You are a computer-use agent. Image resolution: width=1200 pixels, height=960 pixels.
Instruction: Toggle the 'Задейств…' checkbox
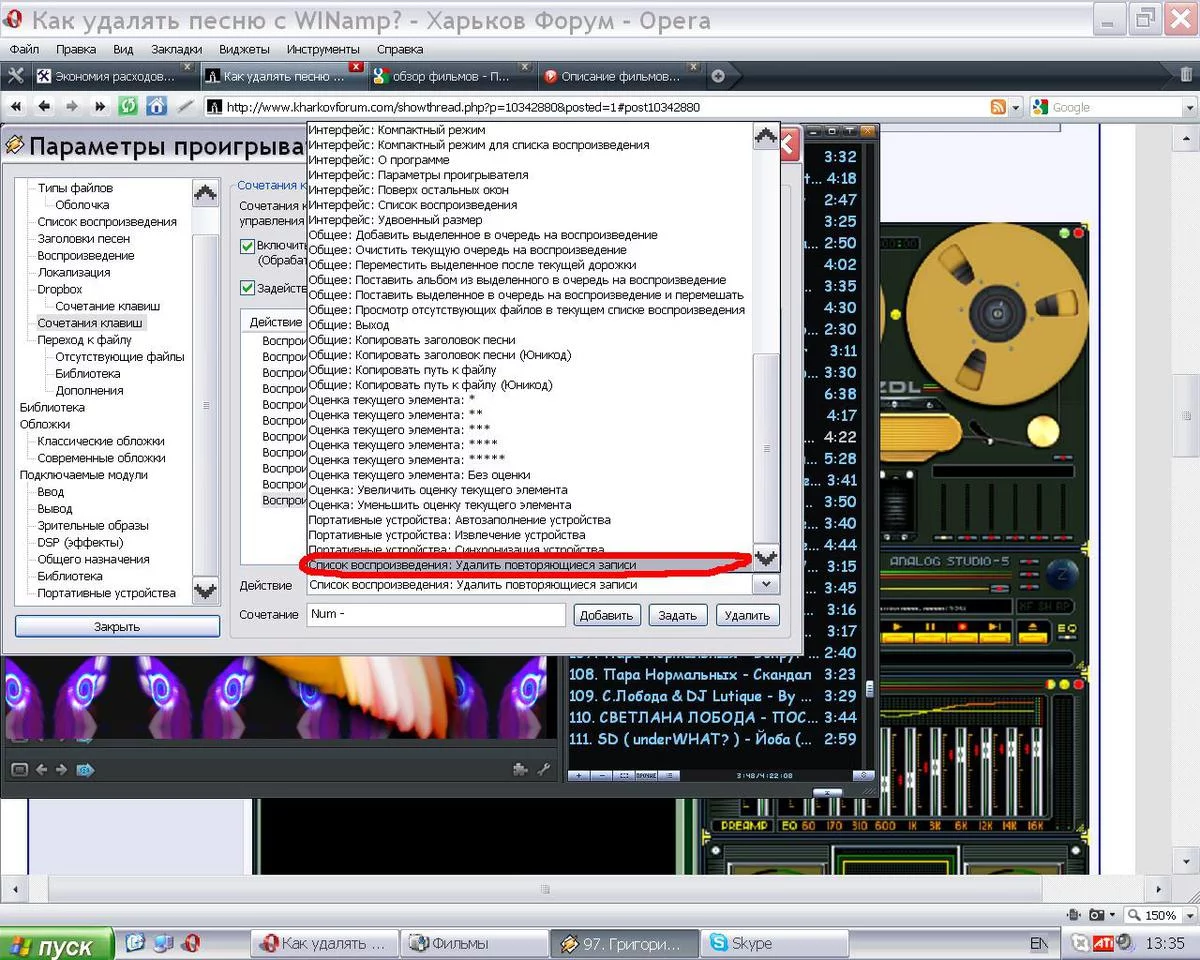coord(247,288)
